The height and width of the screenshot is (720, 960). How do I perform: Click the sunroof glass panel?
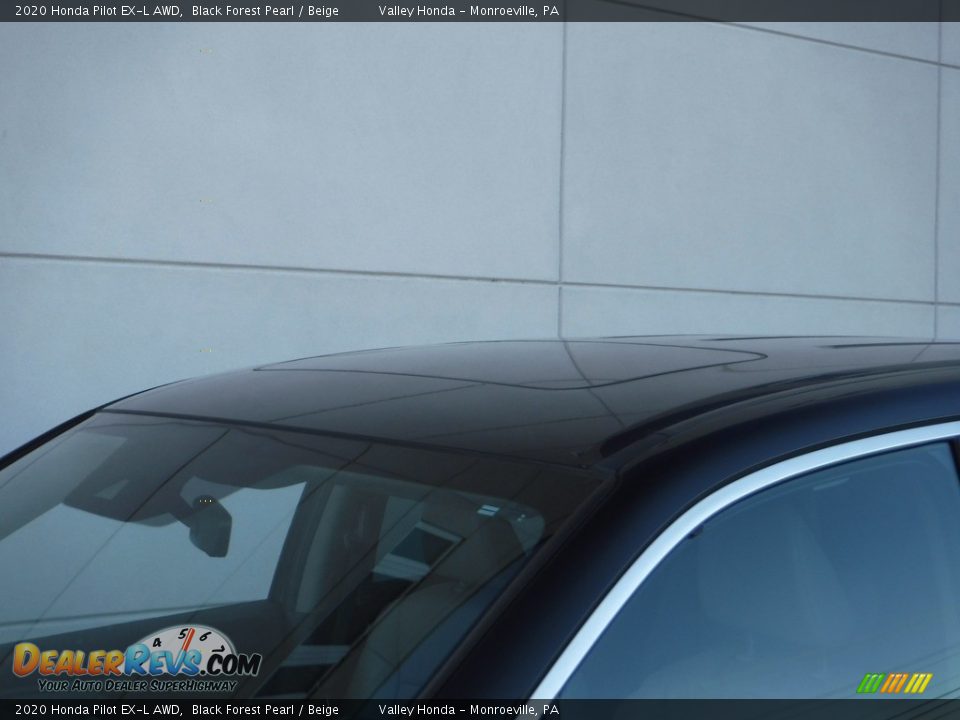pos(510,363)
